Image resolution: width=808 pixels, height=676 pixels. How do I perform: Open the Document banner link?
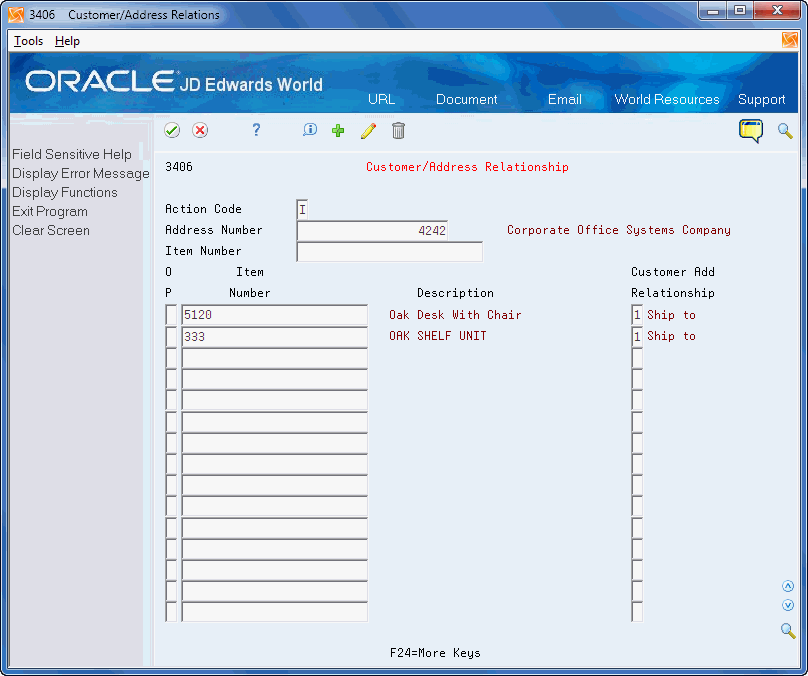(x=466, y=99)
